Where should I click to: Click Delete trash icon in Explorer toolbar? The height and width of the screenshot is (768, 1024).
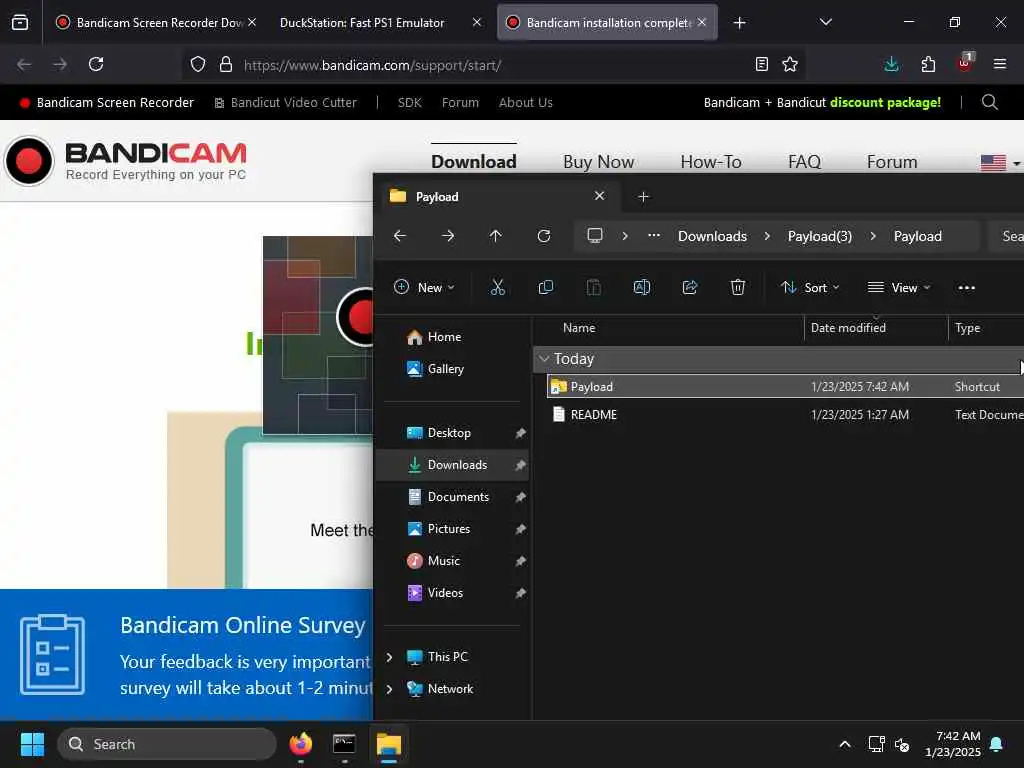click(x=738, y=287)
